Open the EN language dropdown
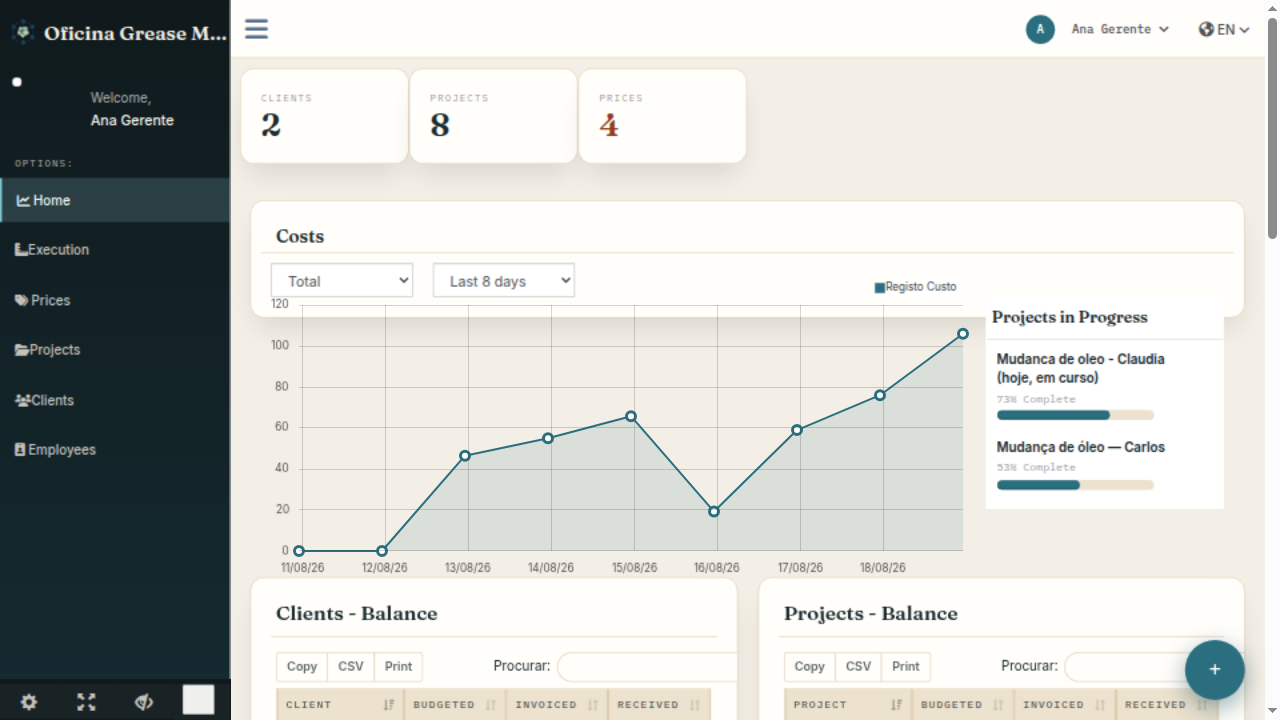This screenshot has width=1280, height=720. (1224, 29)
